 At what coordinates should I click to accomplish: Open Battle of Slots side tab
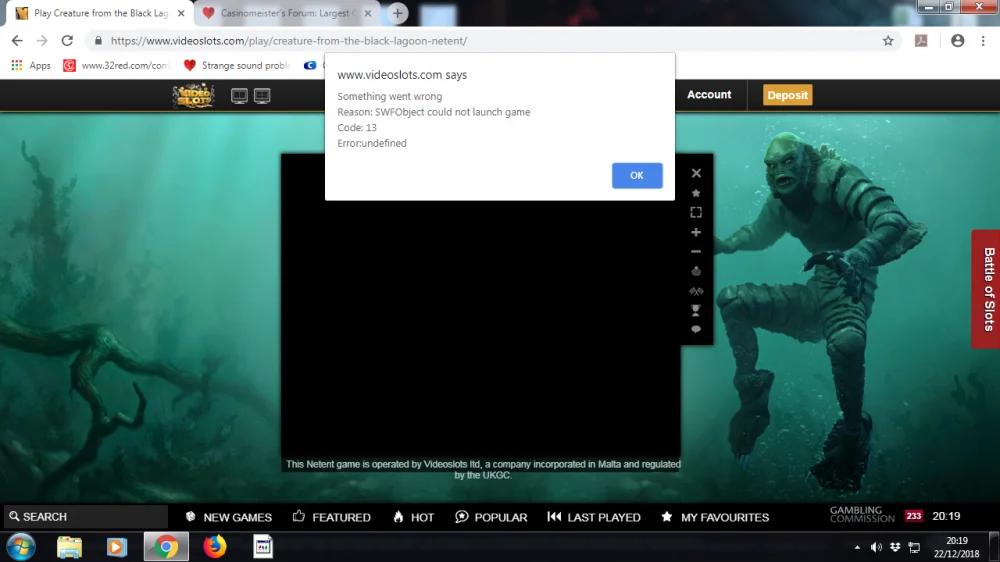click(986, 289)
